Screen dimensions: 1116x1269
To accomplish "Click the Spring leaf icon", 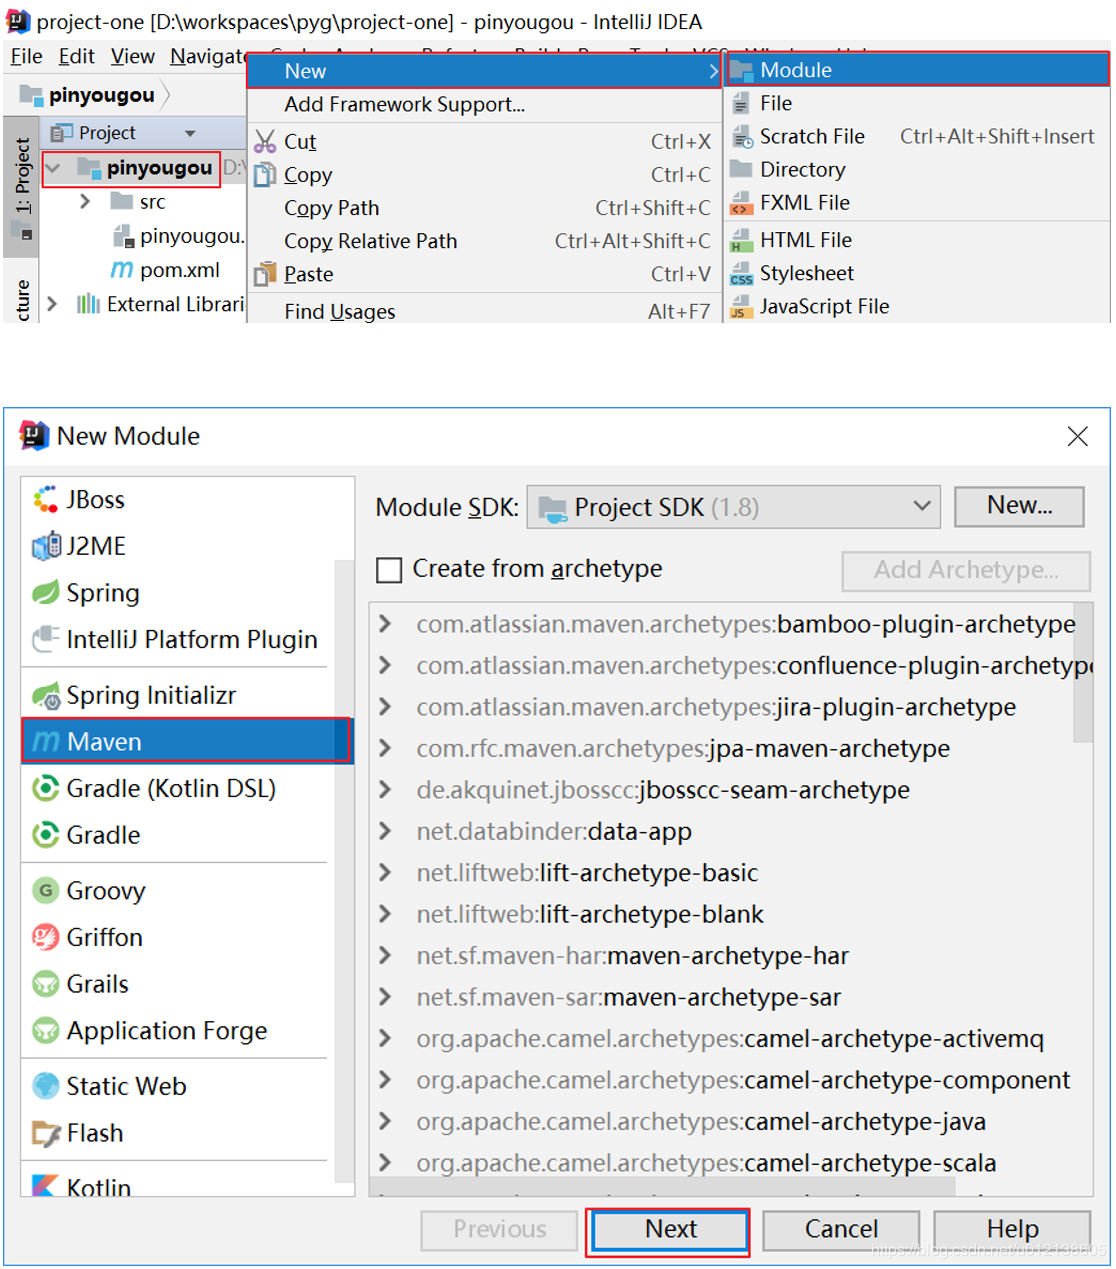I will pos(46,593).
